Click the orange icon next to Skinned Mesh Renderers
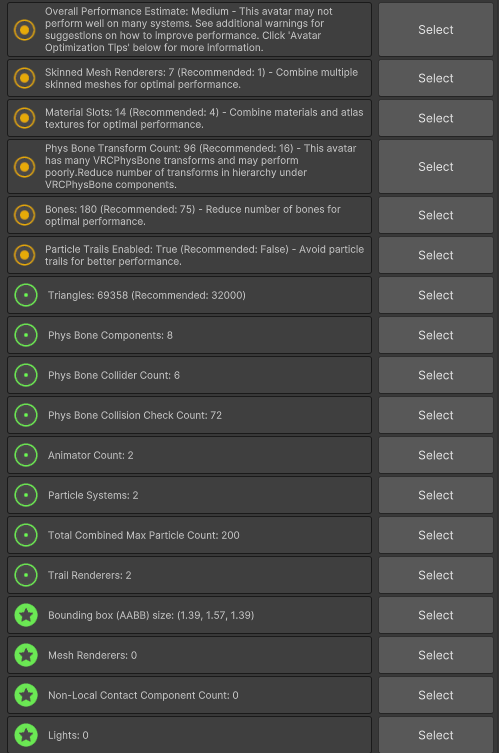 coord(24,78)
